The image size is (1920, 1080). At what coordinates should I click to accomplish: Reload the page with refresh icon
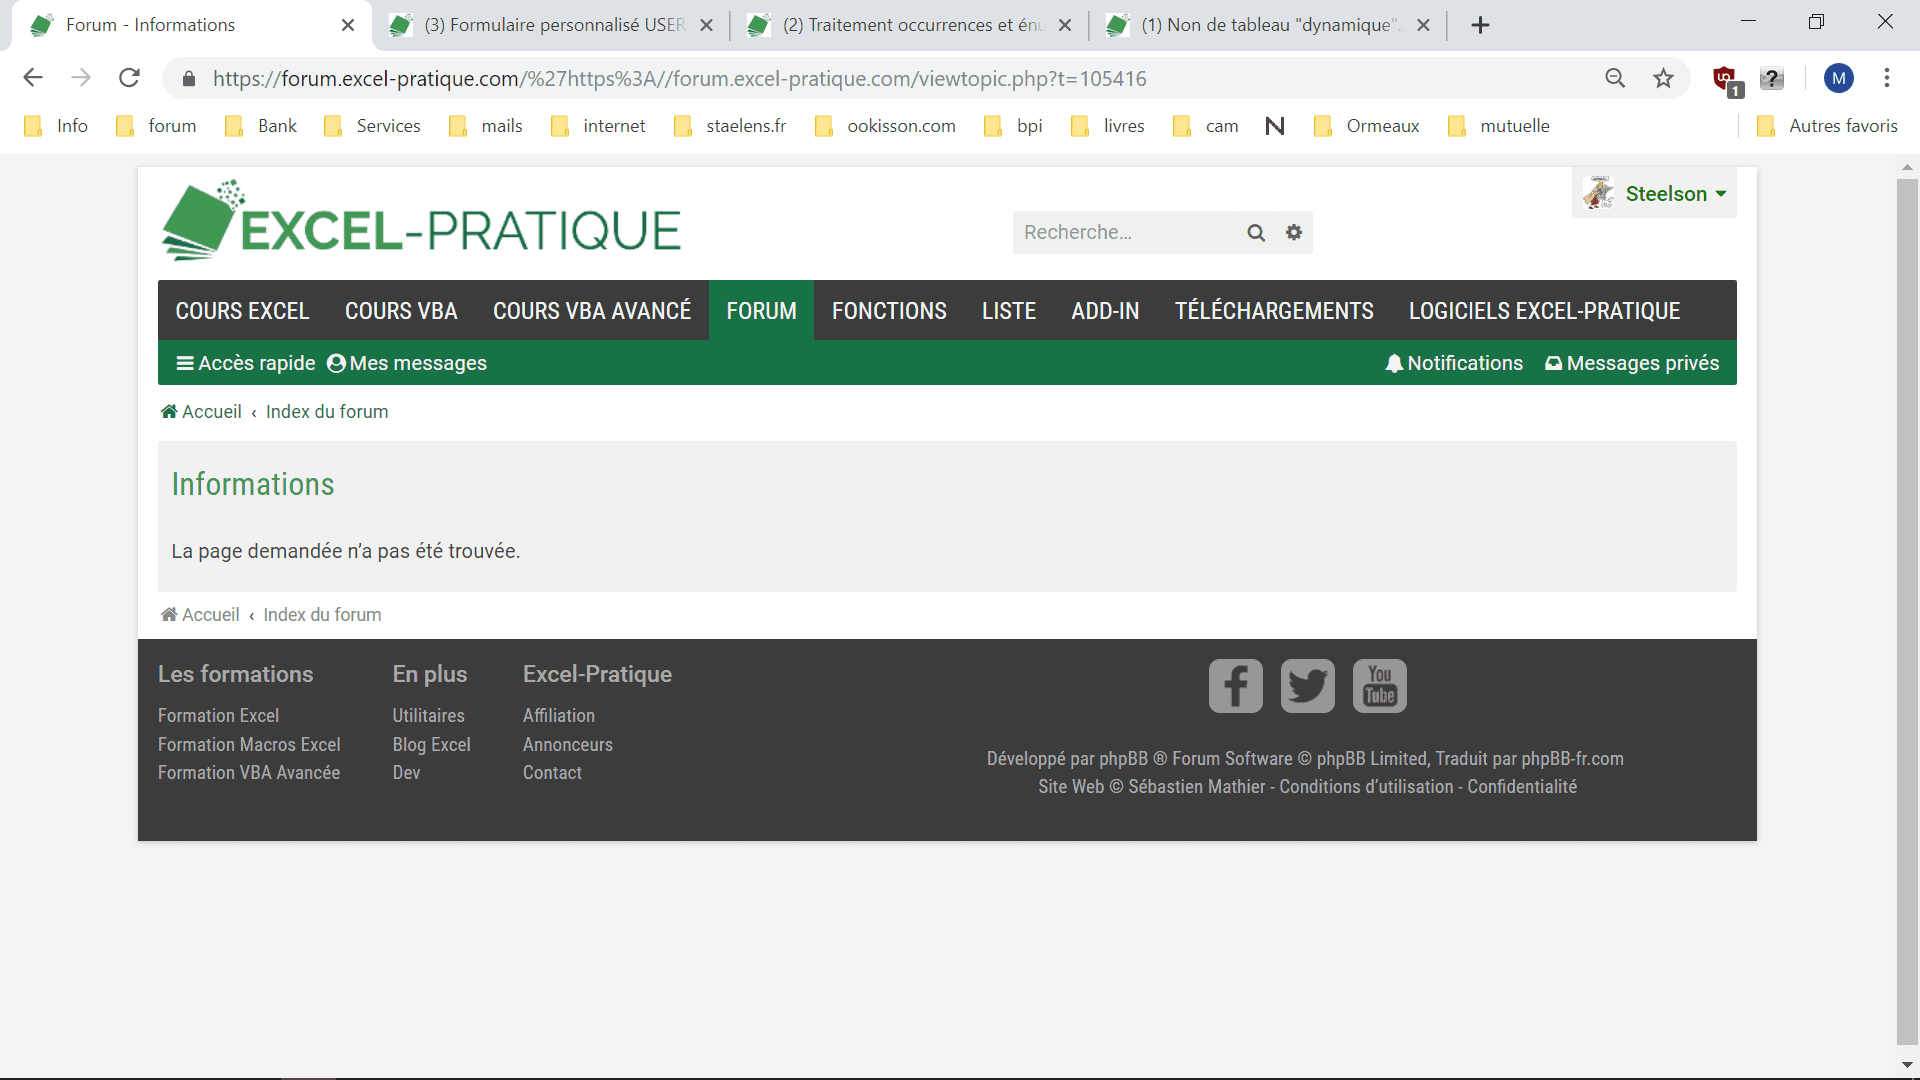click(x=129, y=78)
